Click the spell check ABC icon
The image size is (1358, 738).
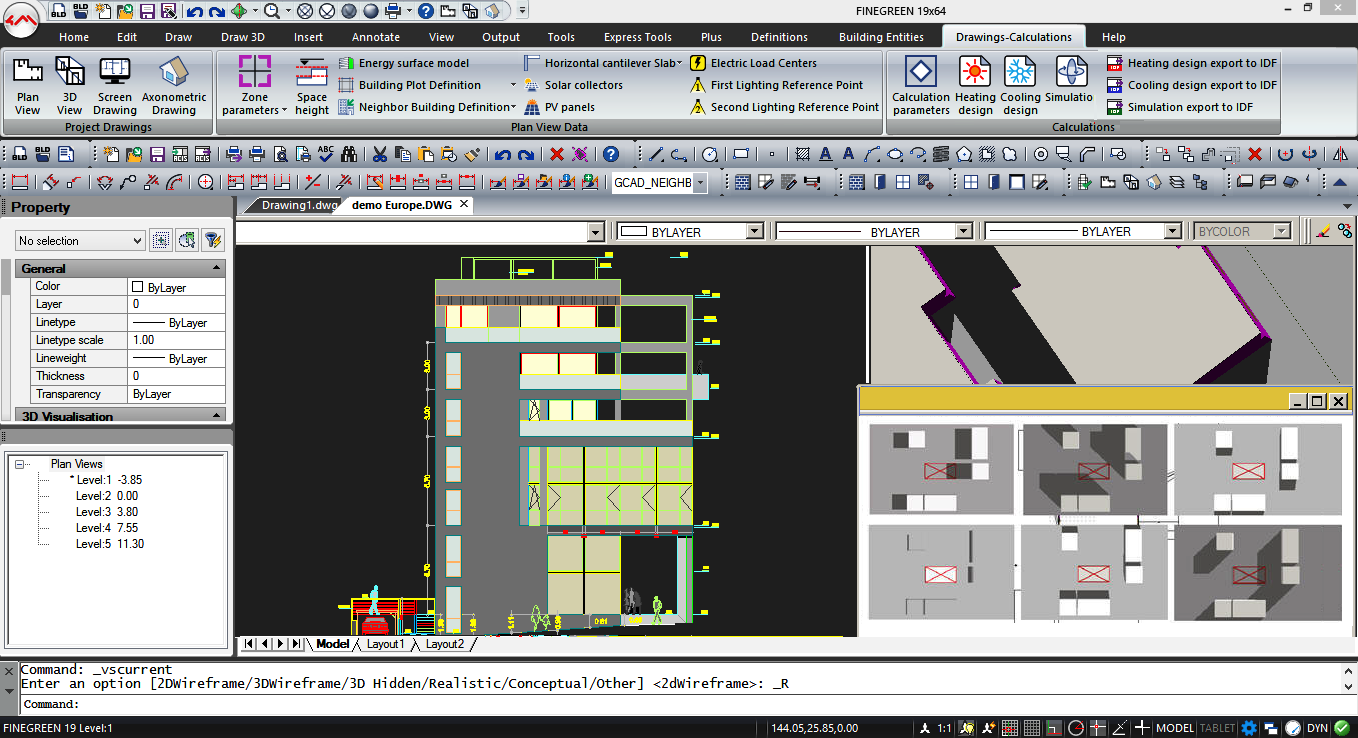(326, 154)
